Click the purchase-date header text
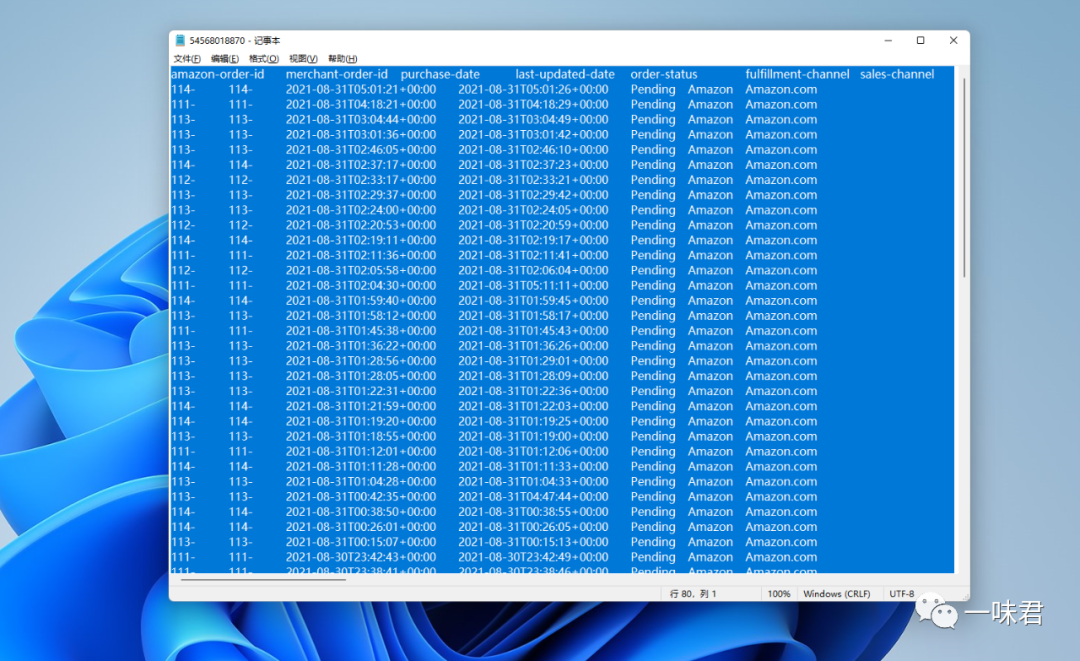 click(440, 74)
